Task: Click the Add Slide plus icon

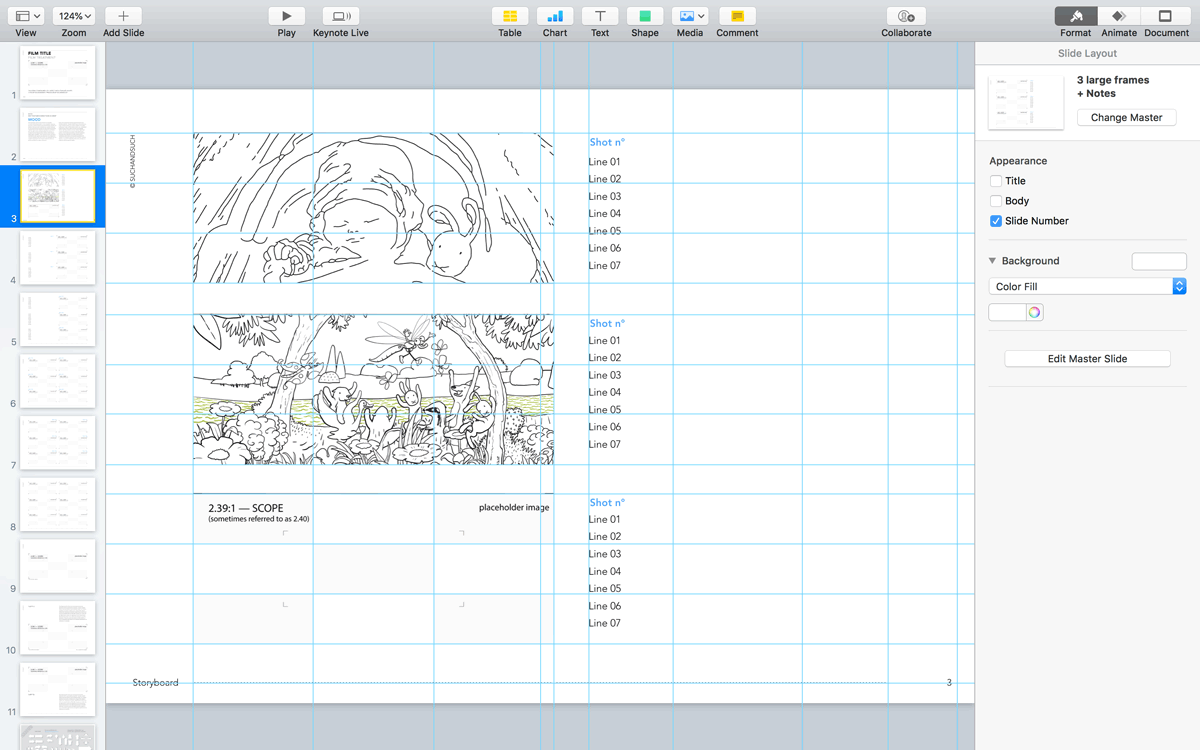Action: [123, 16]
